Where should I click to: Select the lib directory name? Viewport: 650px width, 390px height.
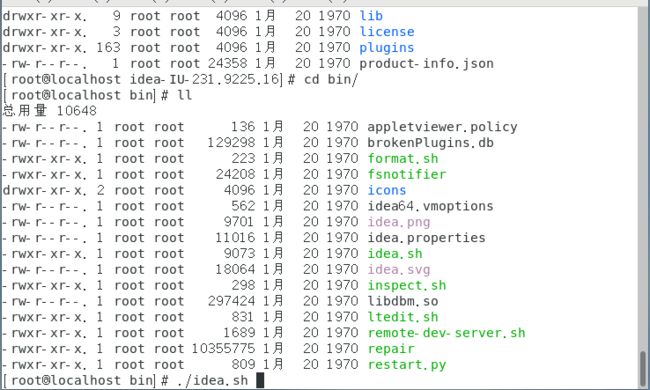(371, 16)
